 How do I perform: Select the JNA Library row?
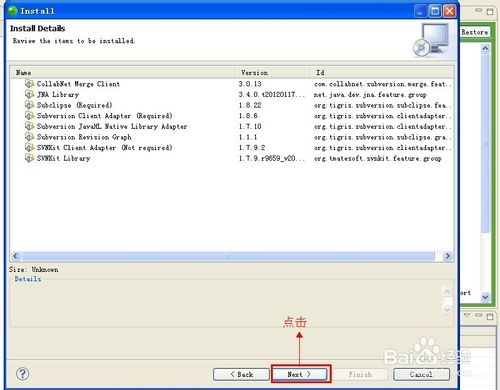[x=232, y=94]
